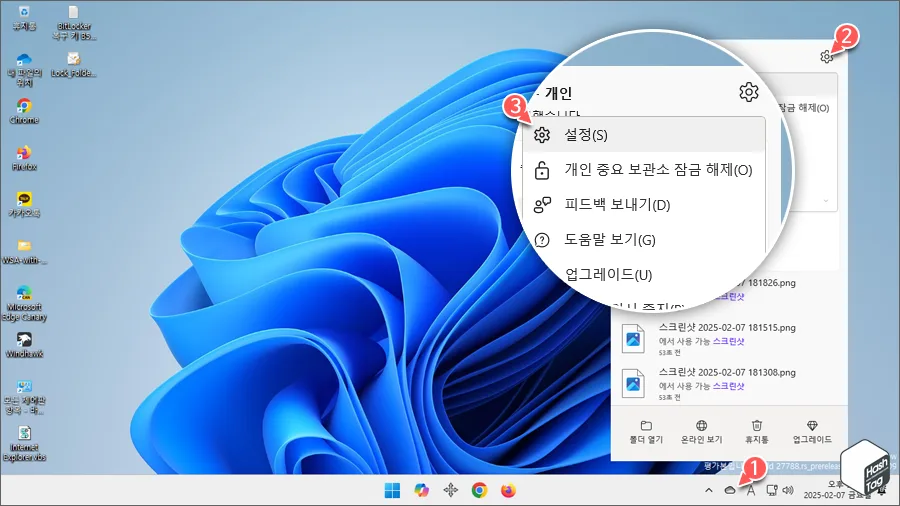Click 온라인 보기 in the OneDrive flyout
This screenshot has height=506, width=900.
[701, 432]
